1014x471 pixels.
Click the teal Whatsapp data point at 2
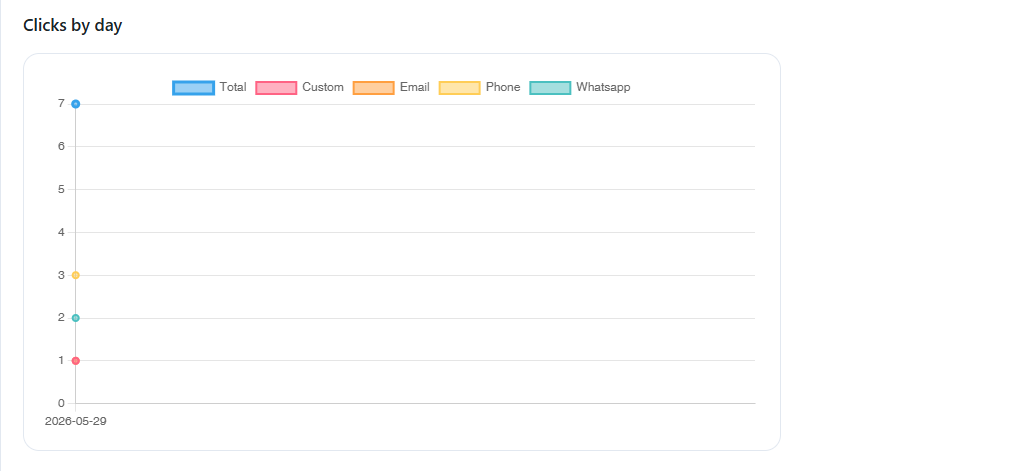click(76, 318)
